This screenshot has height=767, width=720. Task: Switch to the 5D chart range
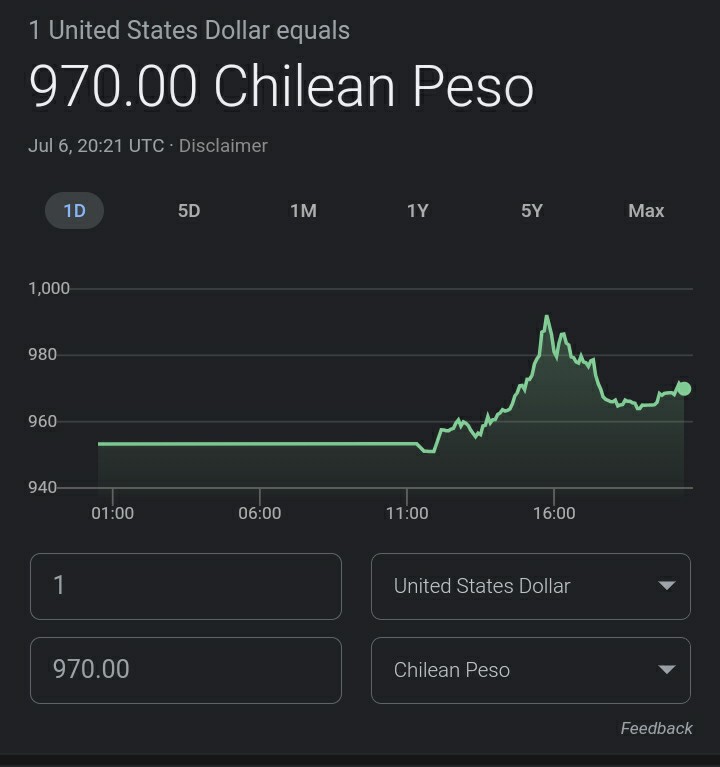189,211
